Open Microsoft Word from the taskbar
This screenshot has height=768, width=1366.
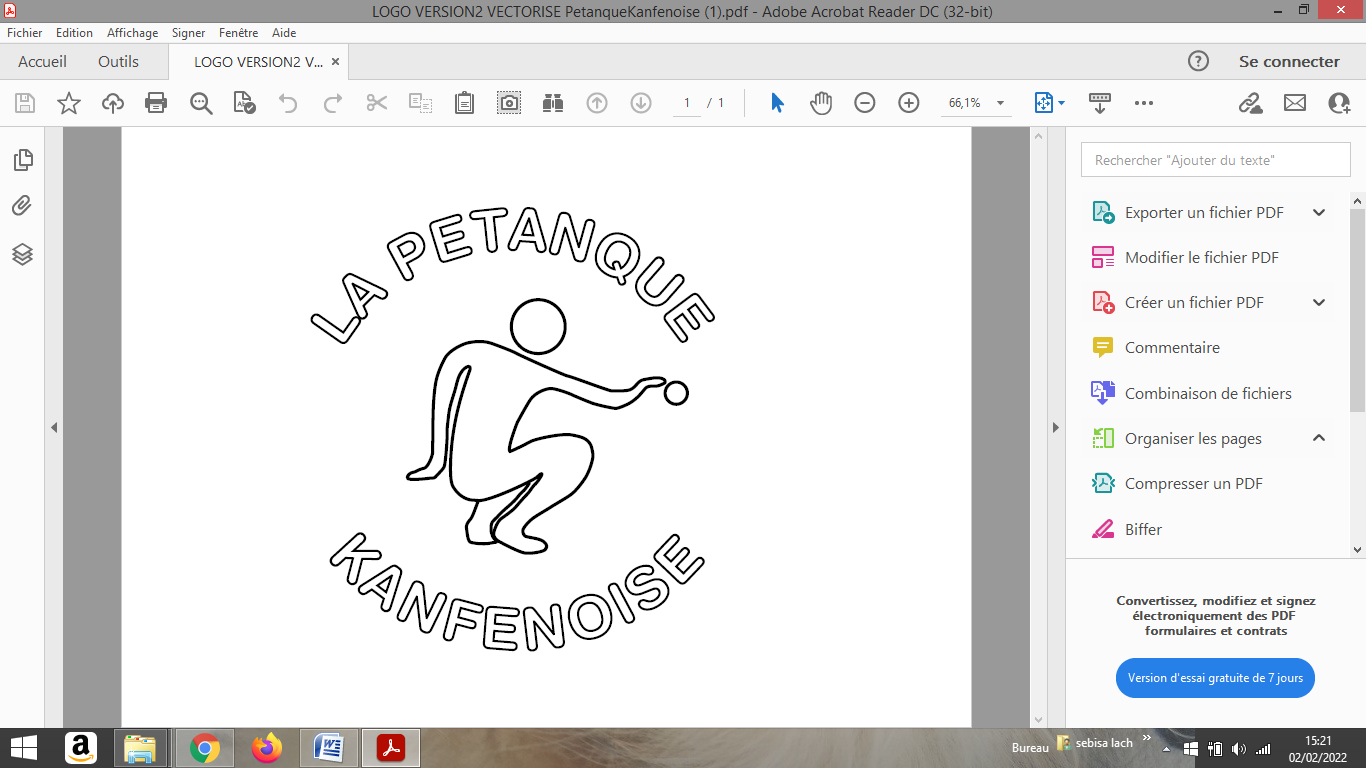pos(329,747)
